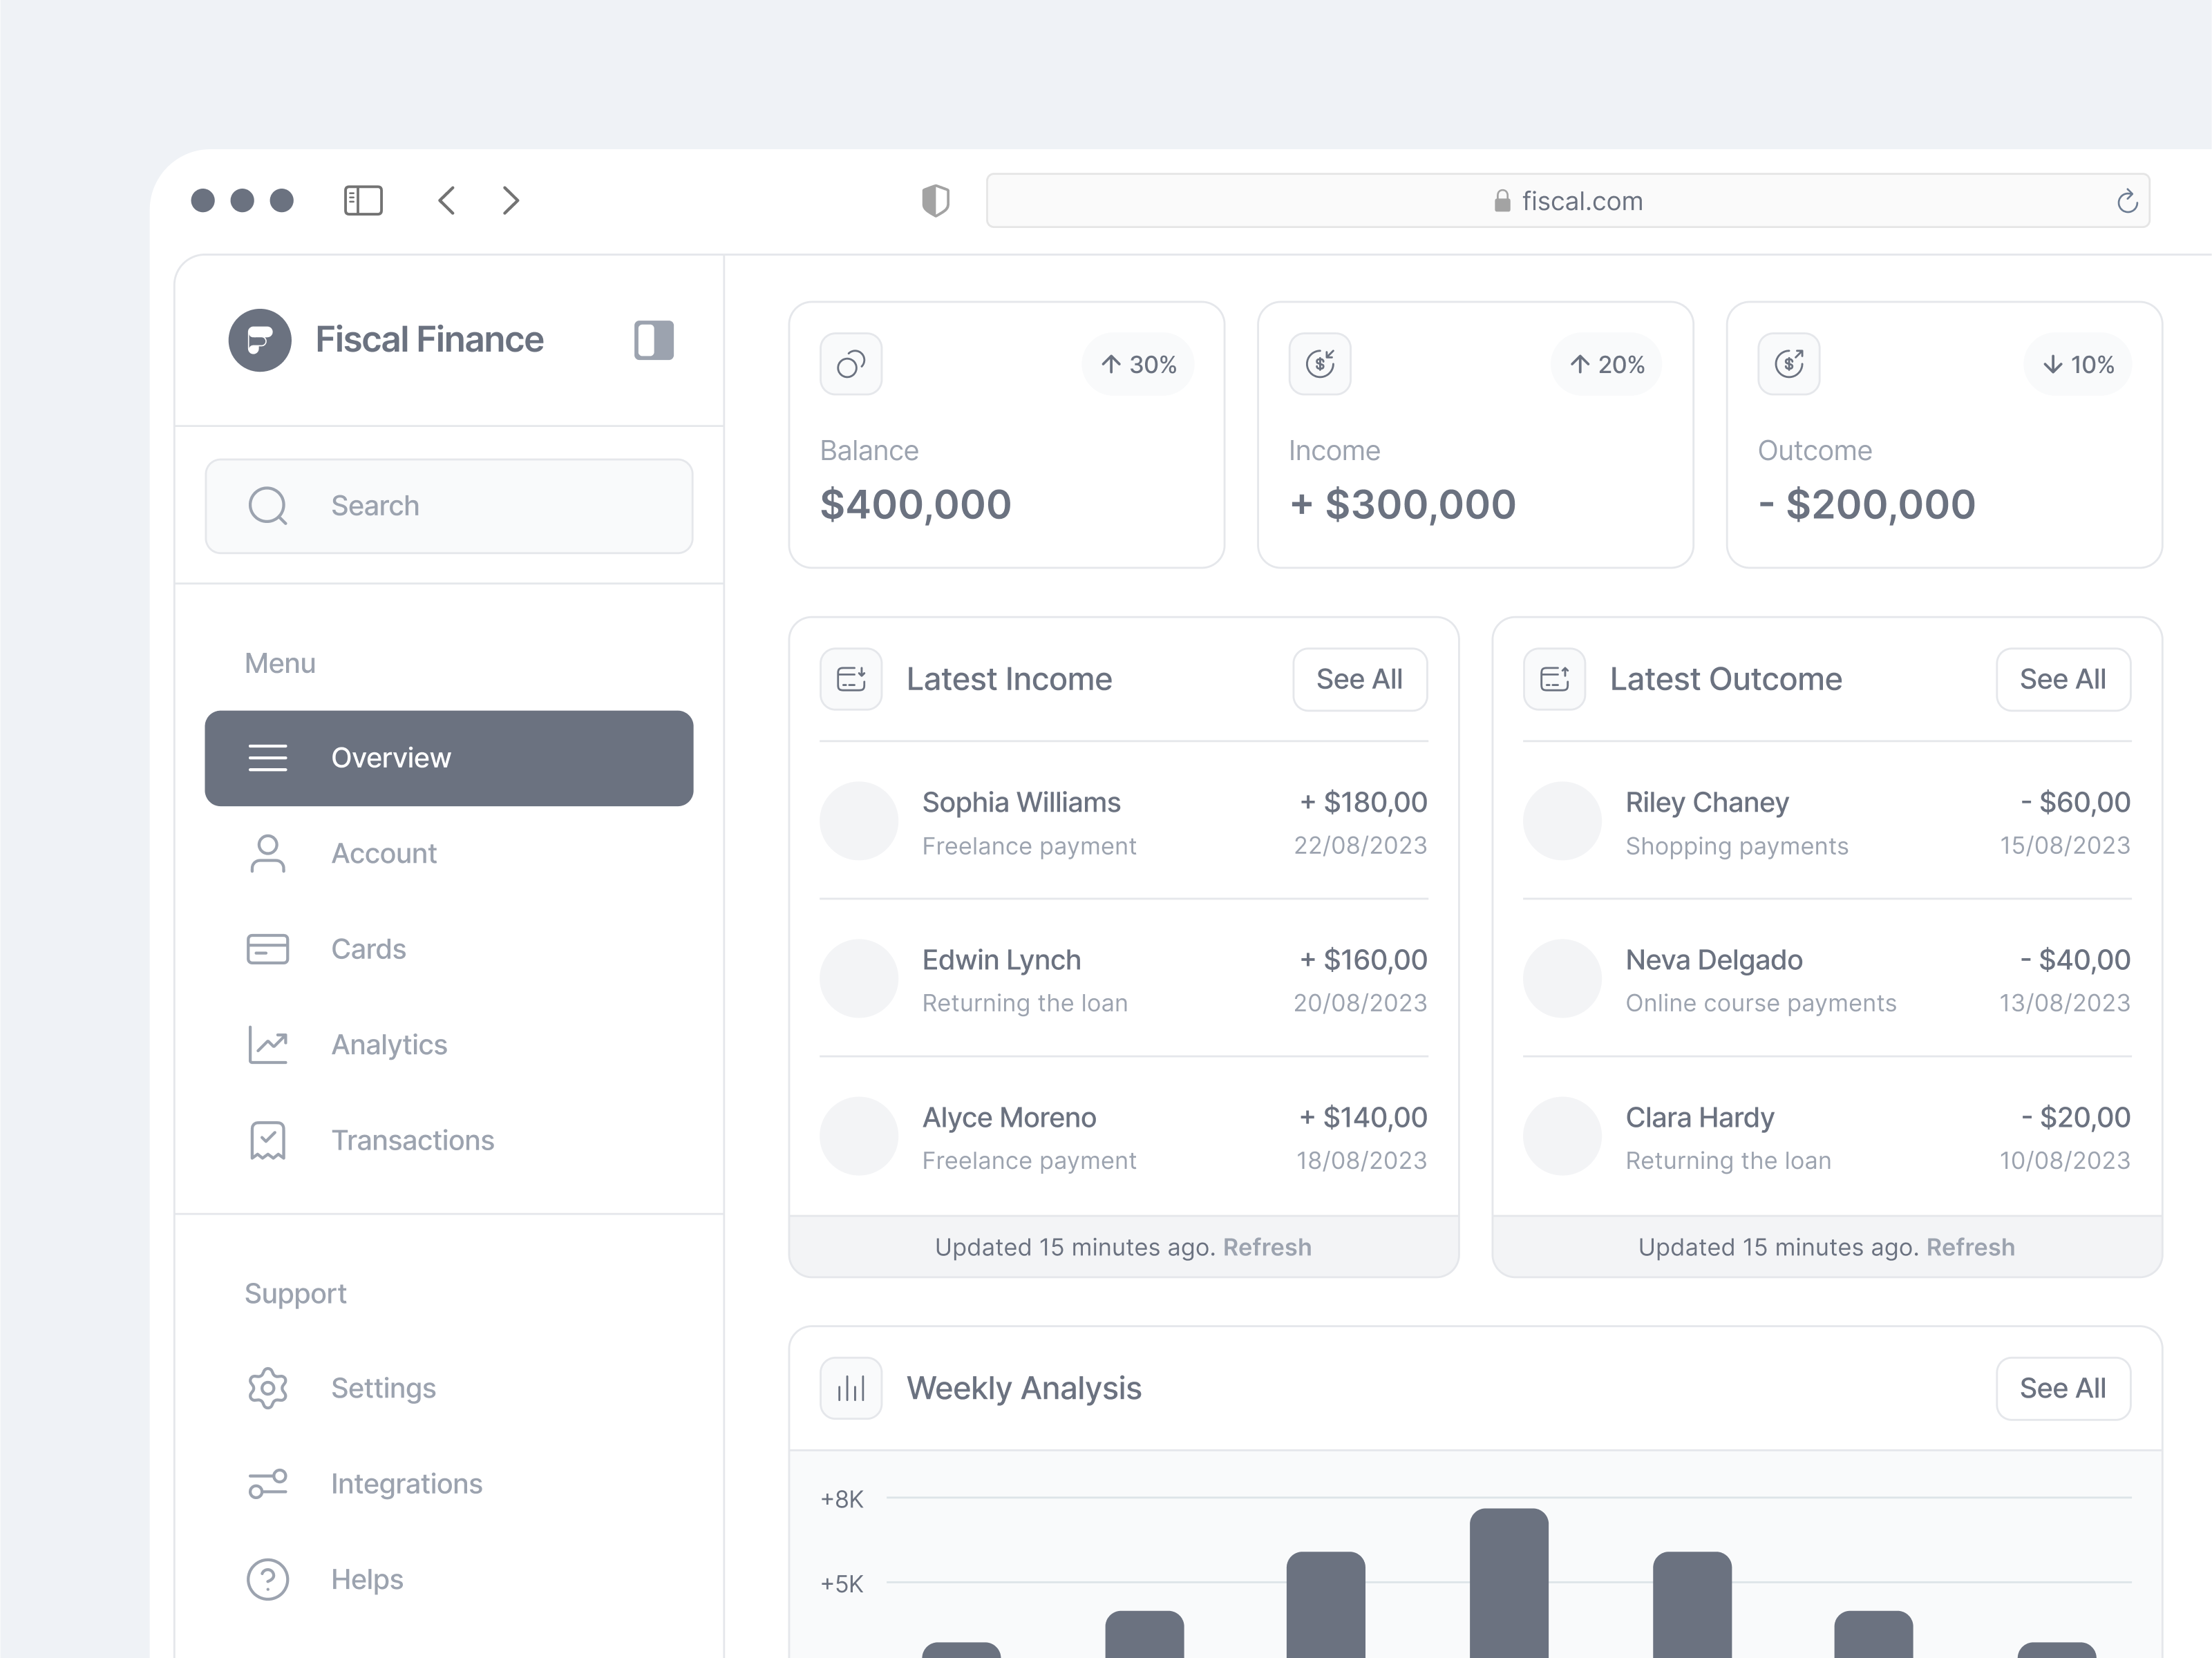Viewport: 2212px width, 1658px height.
Task: Open the browser shield privacy control
Action: (x=936, y=200)
